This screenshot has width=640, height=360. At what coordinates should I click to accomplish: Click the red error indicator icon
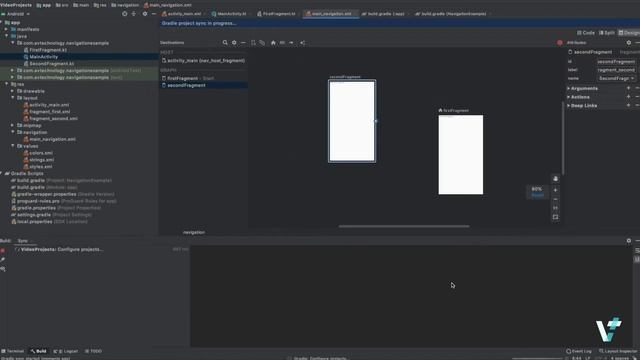[x=560, y=42]
